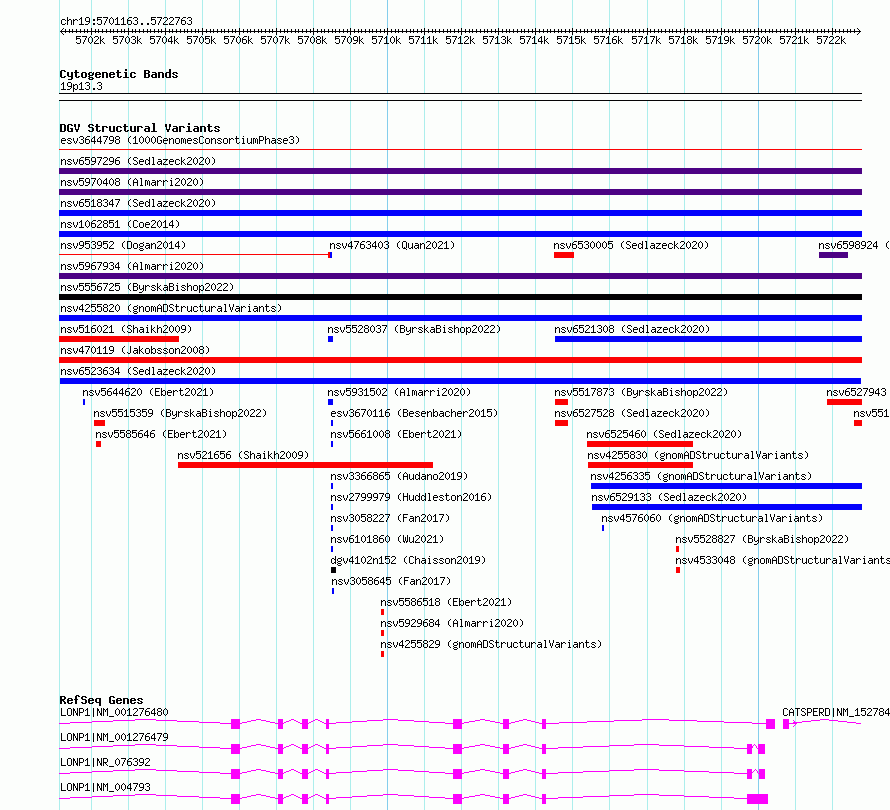Click nsv6530005 (Sedlazeck2020) red bar
The width and height of the screenshot is (890, 810).
[564, 255]
